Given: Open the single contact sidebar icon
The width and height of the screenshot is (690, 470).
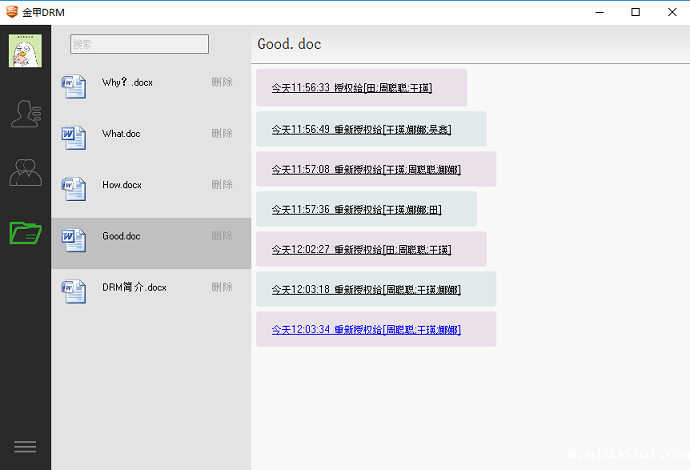Looking at the screenshot, I should [25, 113].
